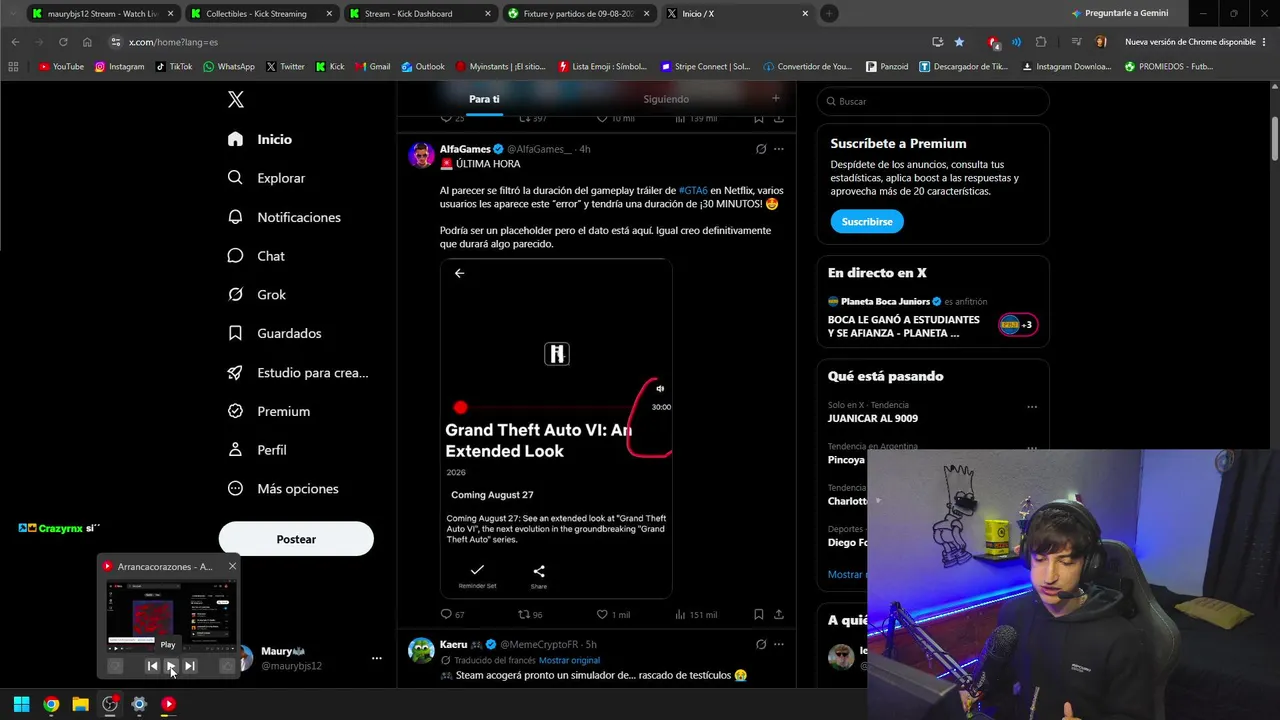The width and height of the screenshot is (1280, 720).
Task: Click the Postear button
Action: (296, 539)
